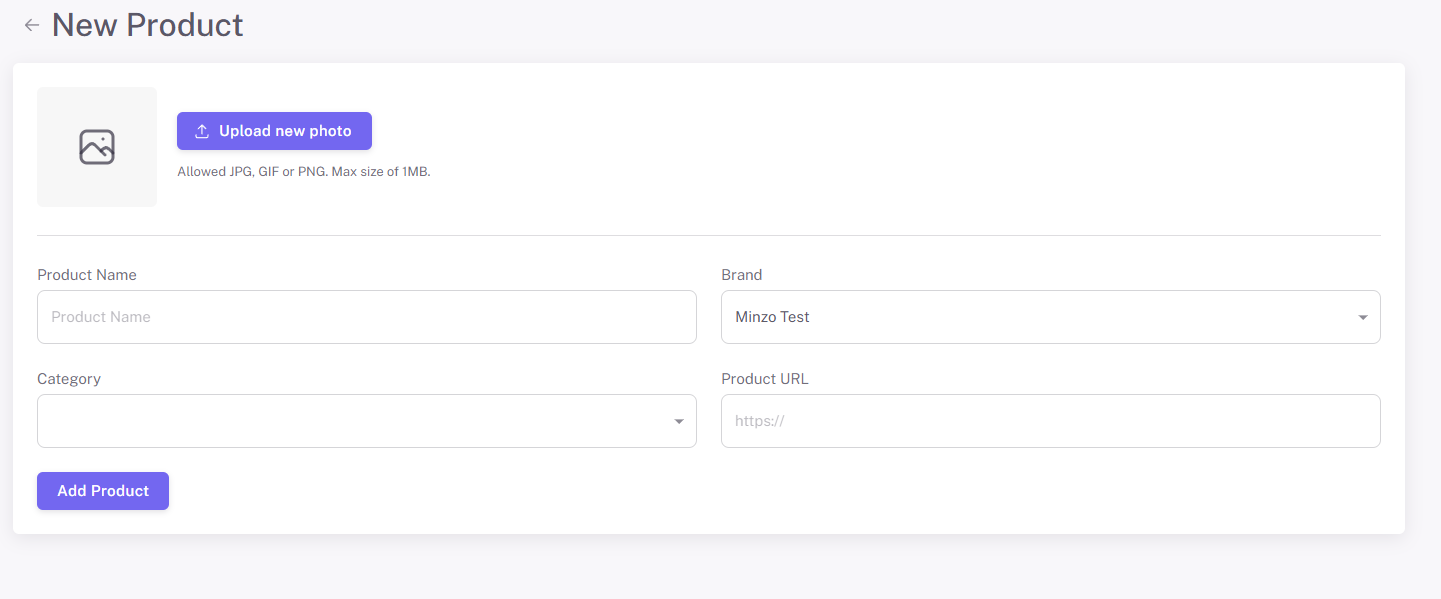Open the empty Category dropdown

tap(366, 421)
